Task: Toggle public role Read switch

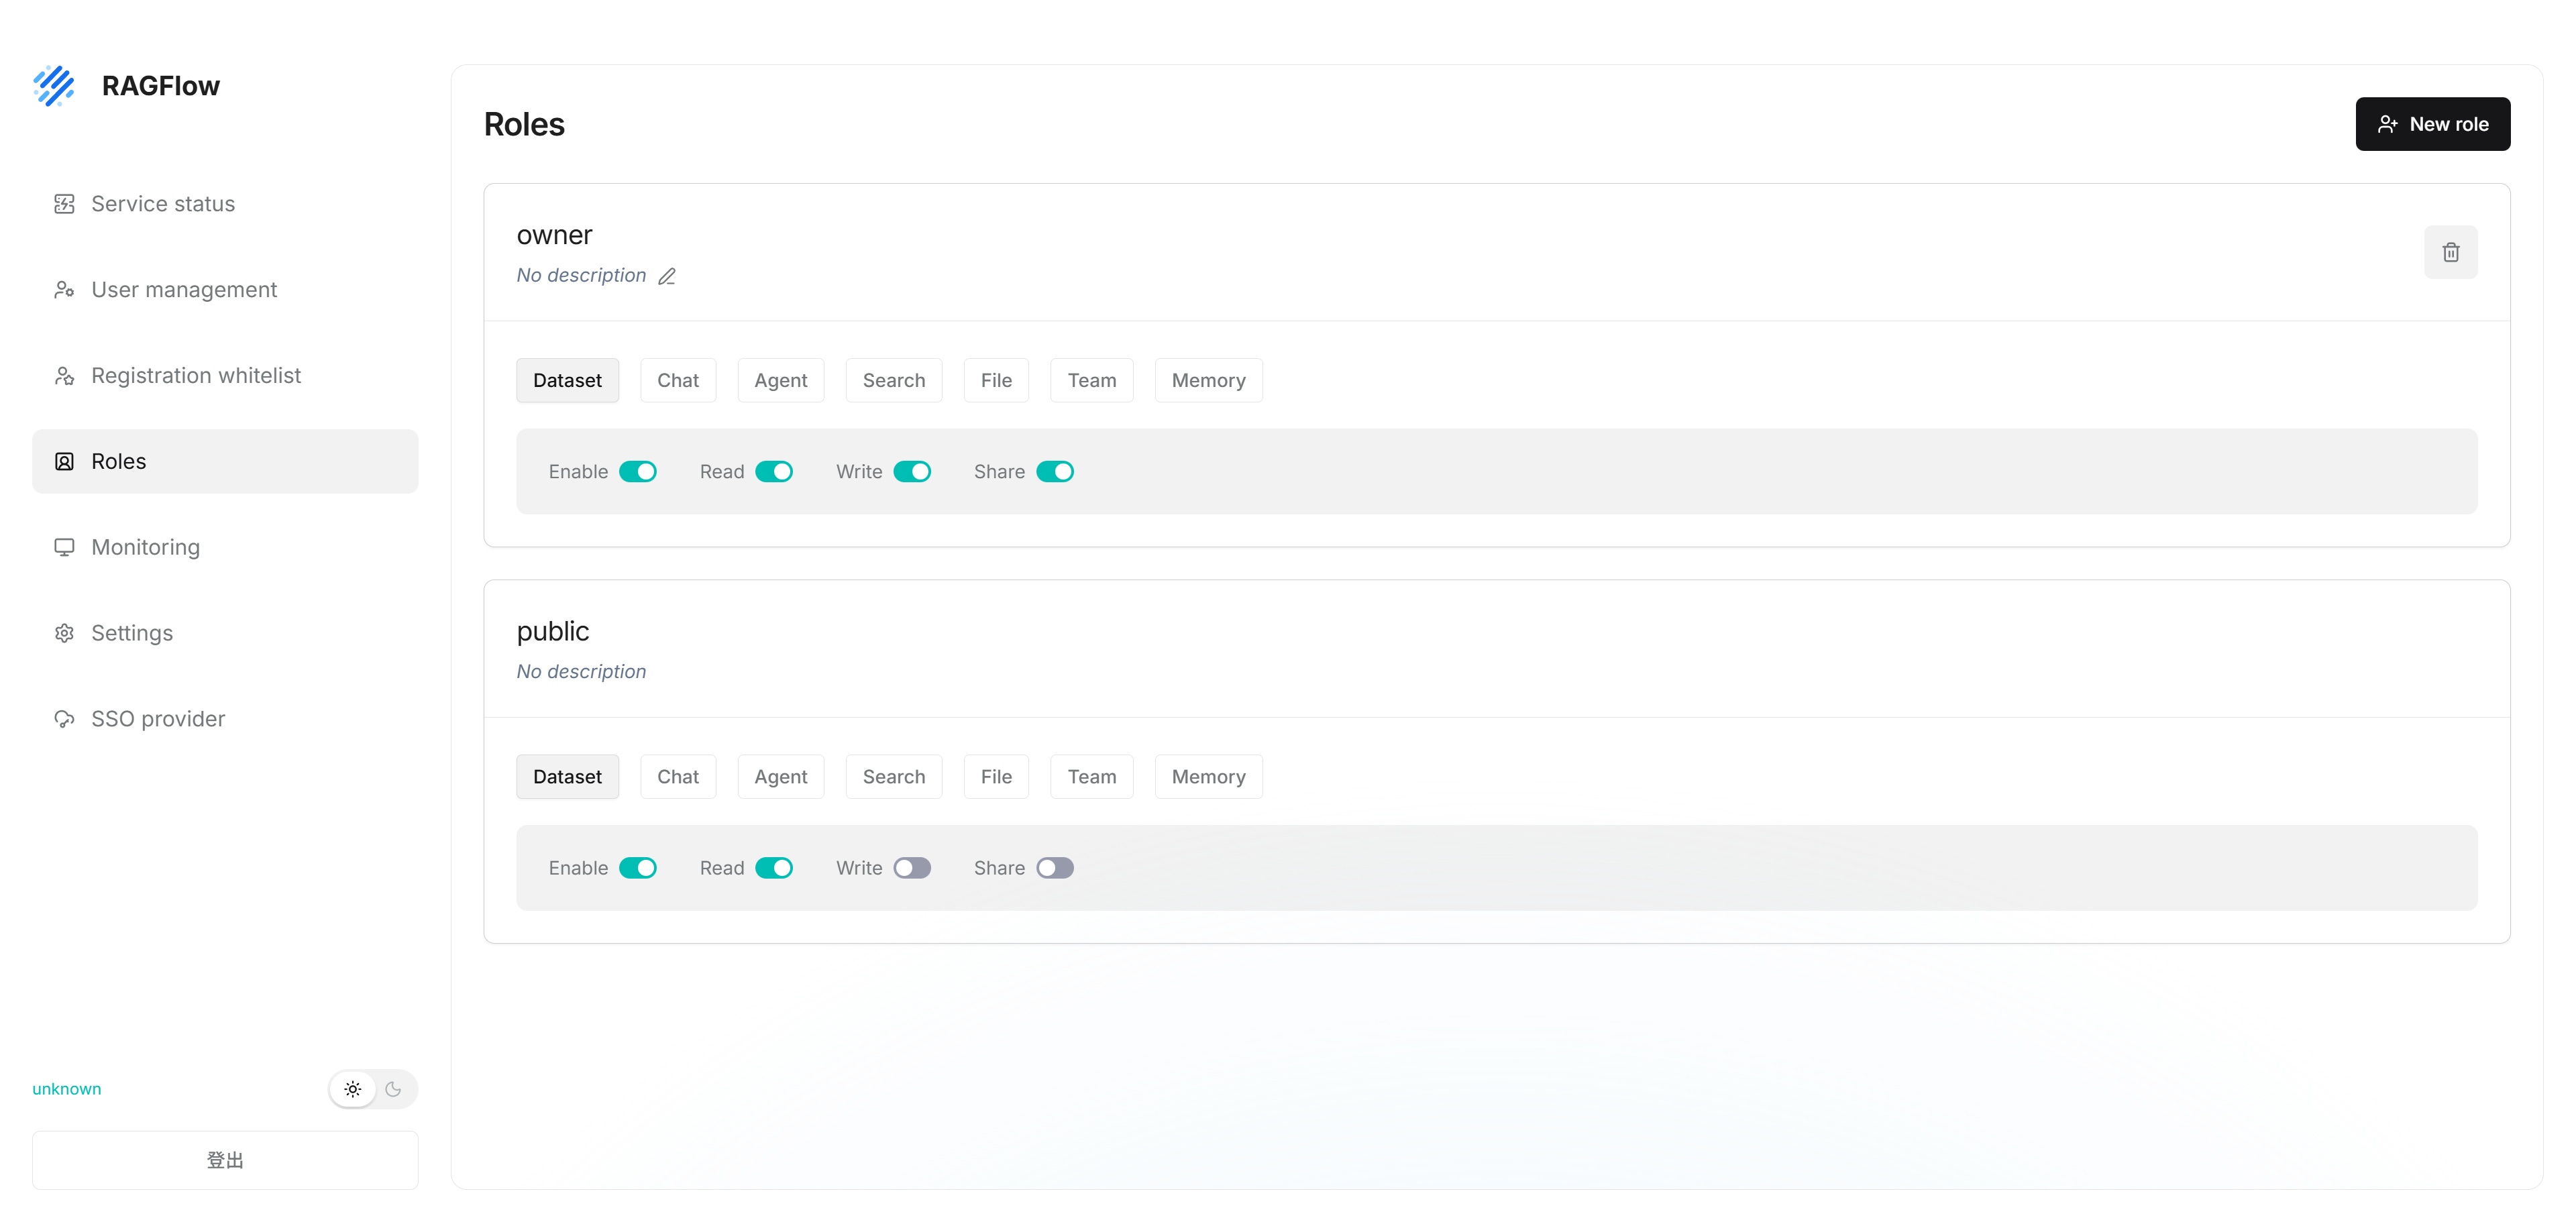Action: 774,868
